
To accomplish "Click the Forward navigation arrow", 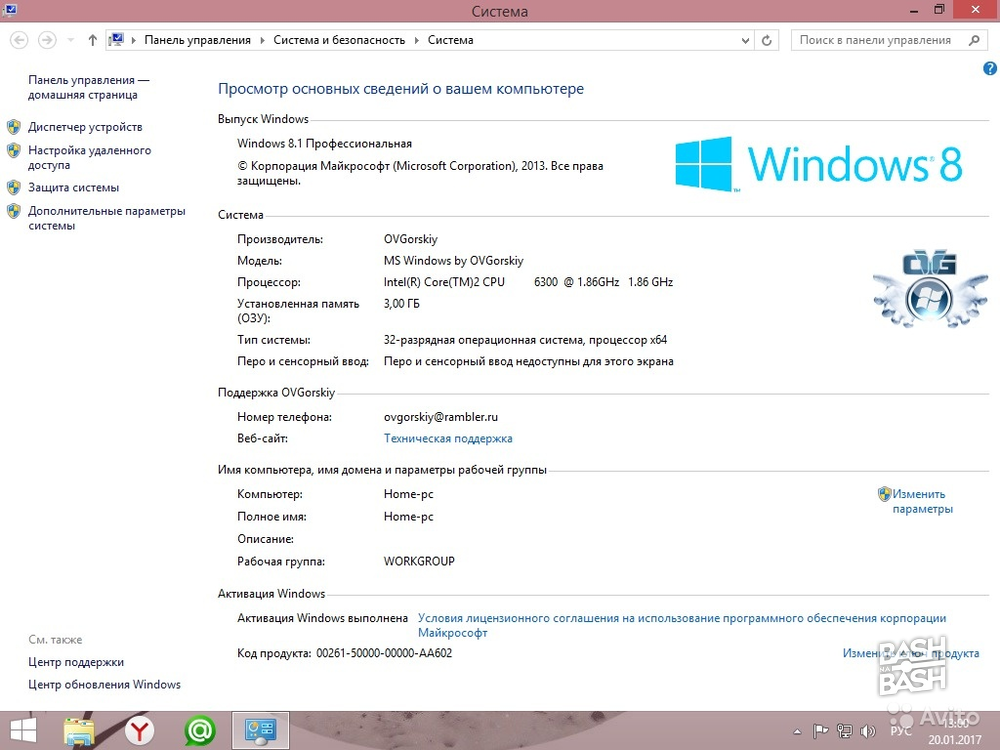I will point(47,40).
